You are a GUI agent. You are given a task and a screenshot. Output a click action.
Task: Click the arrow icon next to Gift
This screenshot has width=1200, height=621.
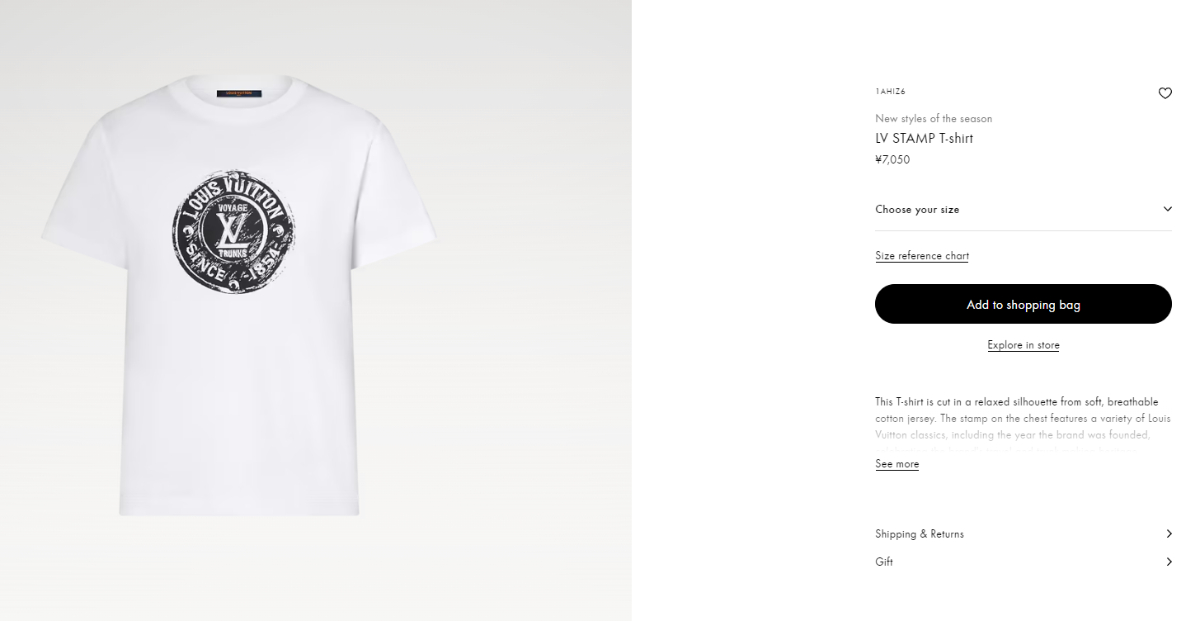[1168, 562]
